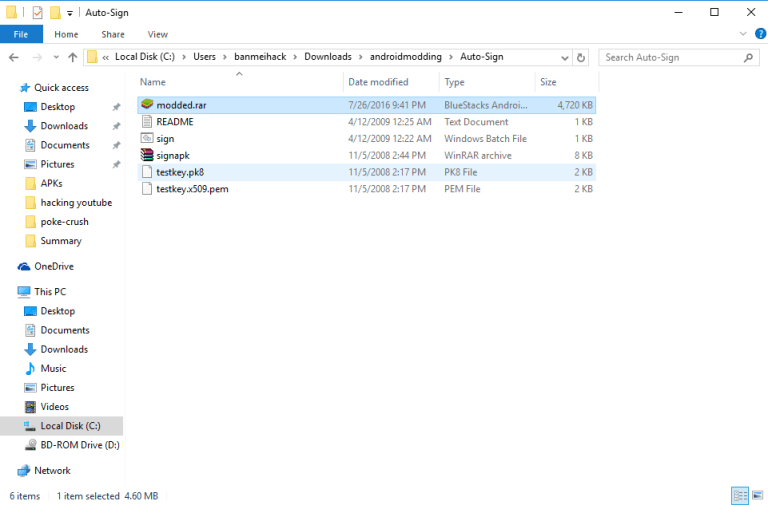This screenshot has width=768, height=505.
Task: Click the New folder icon in the title bar
Action: coord(55,12)
